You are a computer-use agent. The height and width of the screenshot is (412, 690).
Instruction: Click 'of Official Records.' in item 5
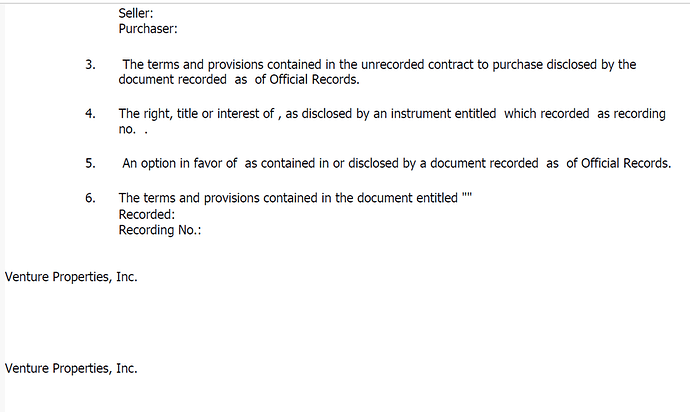tap(618, 163)
